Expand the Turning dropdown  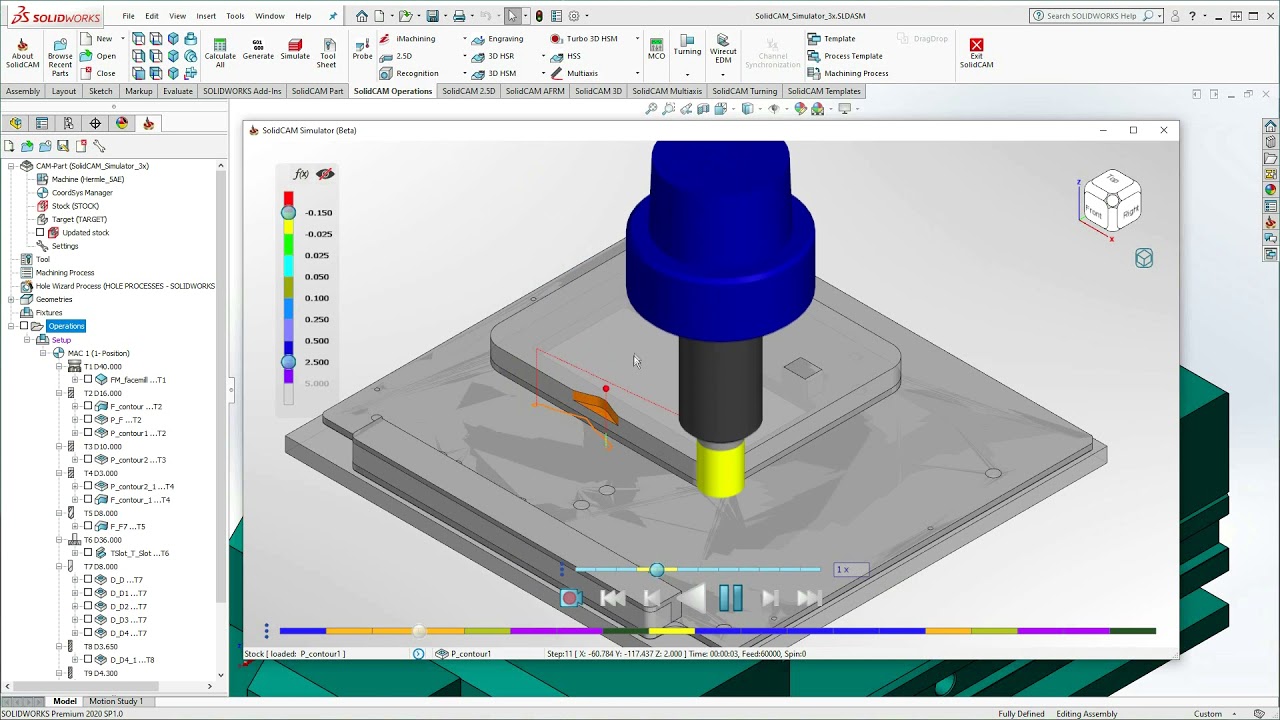(687, 75)
